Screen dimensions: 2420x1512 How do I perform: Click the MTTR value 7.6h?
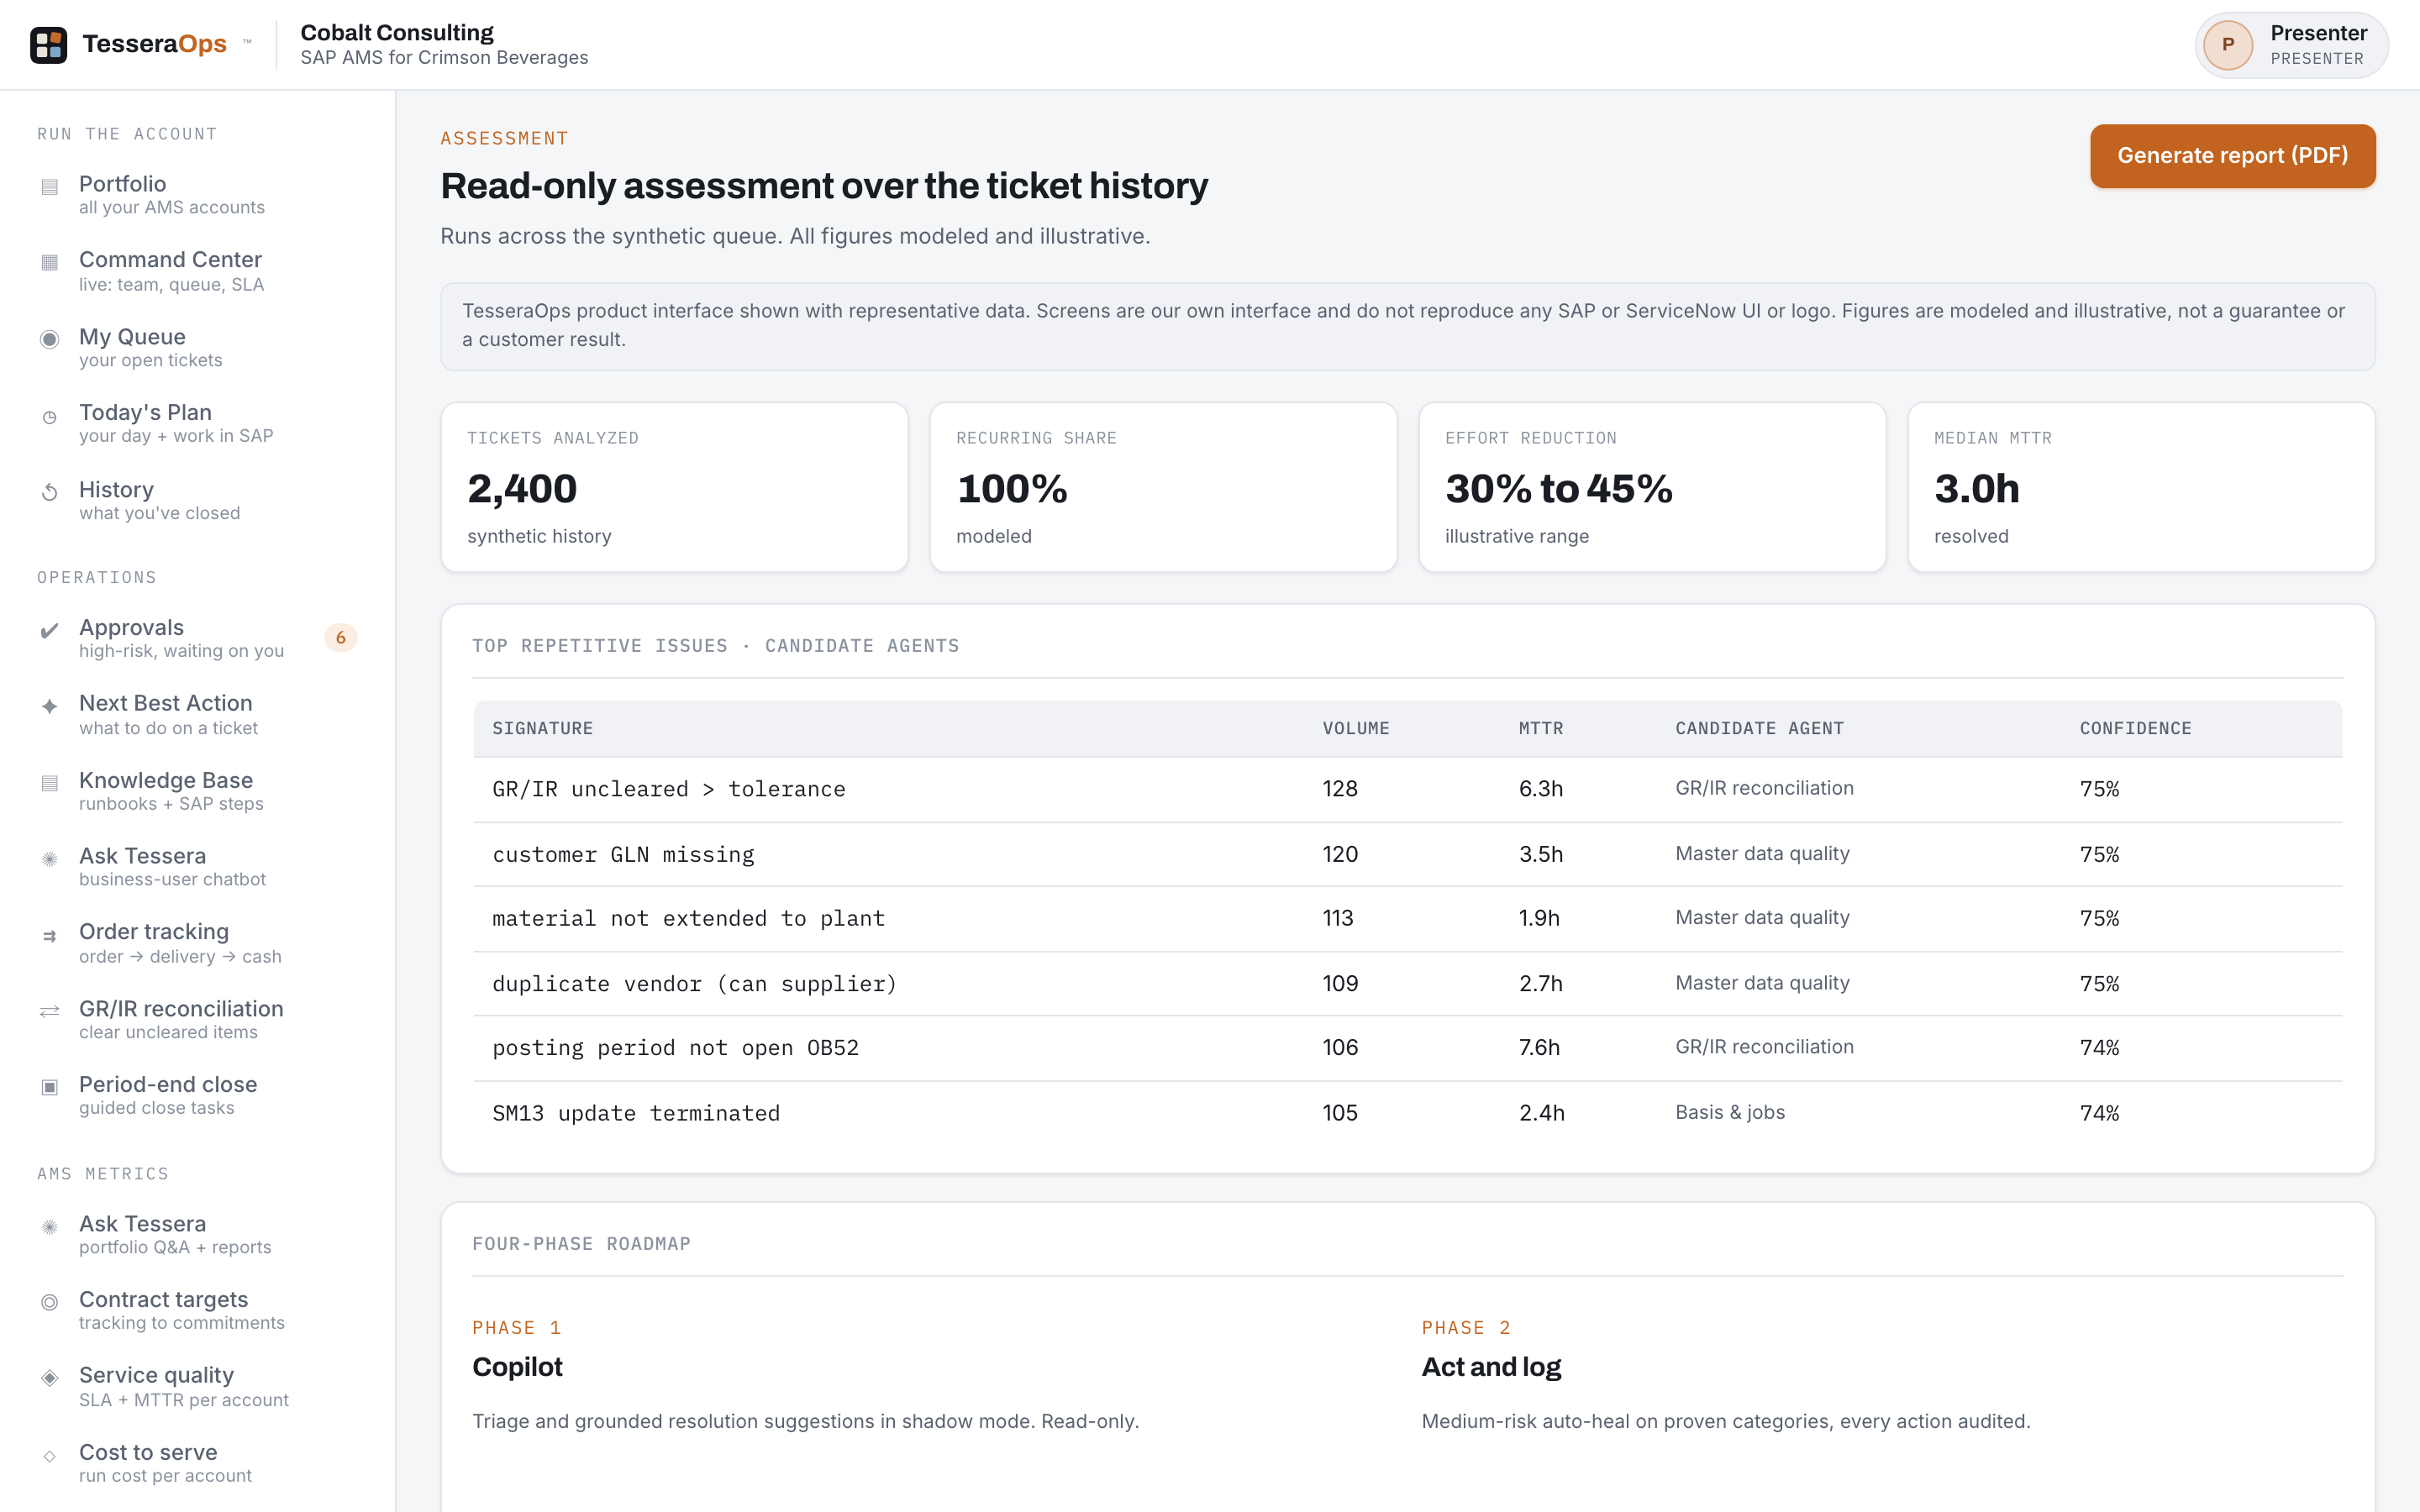click(x=1539, y=1047)
